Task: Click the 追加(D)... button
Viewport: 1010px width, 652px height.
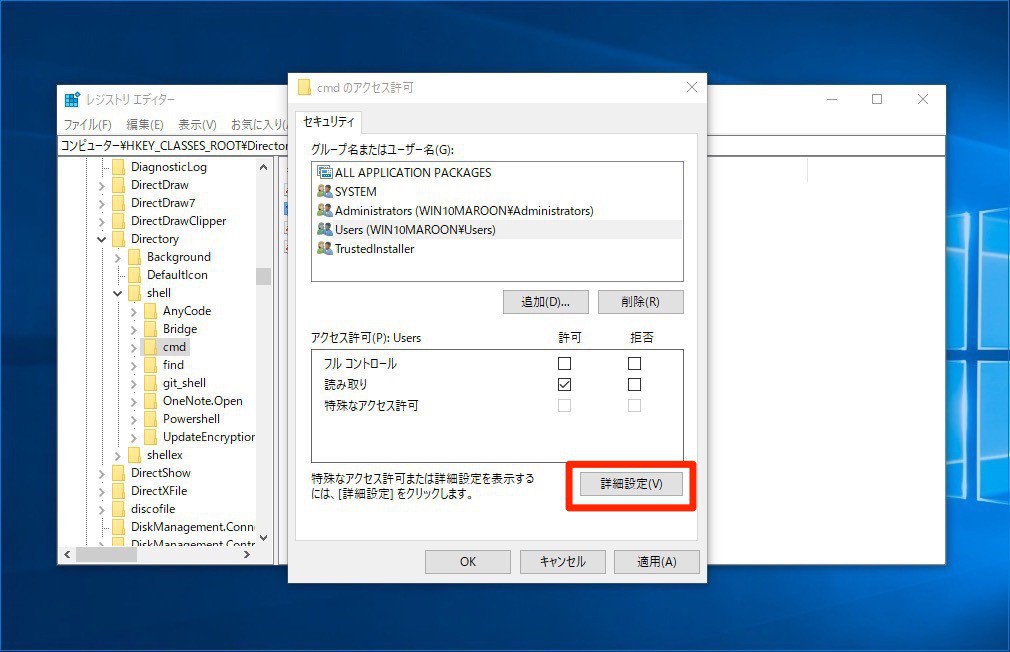Action: tap(546, 302)
